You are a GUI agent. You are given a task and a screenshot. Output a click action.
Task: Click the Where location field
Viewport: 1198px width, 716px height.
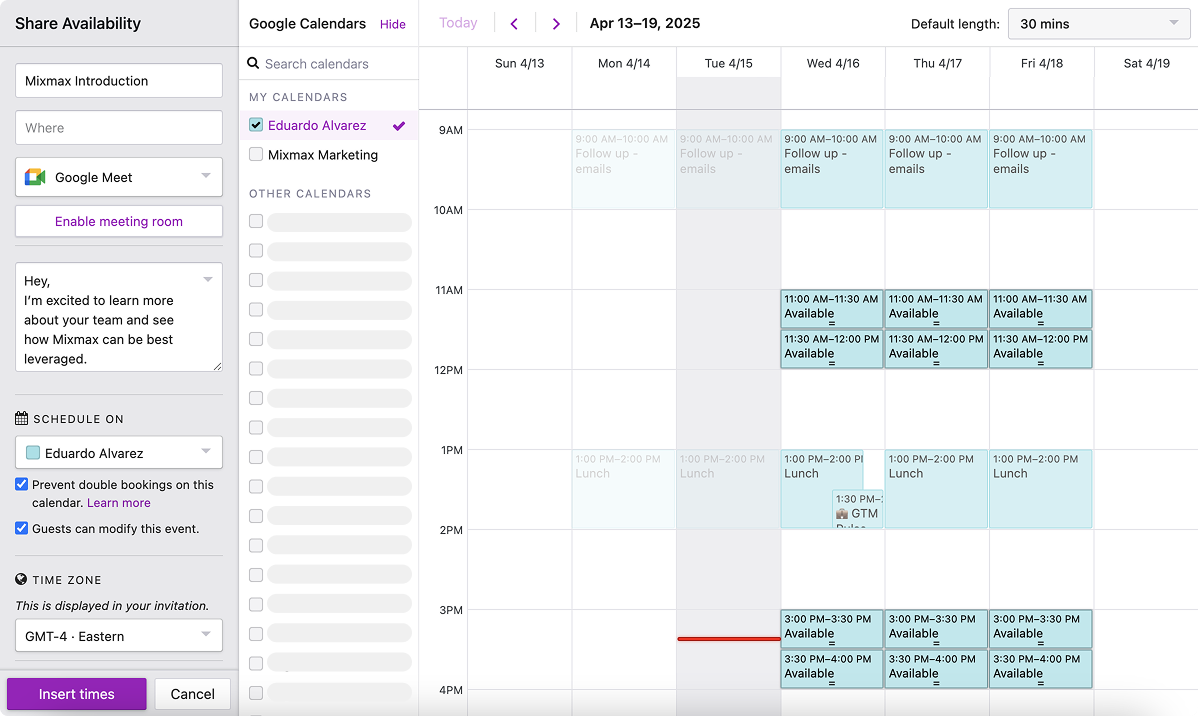(x=119, y=128)
